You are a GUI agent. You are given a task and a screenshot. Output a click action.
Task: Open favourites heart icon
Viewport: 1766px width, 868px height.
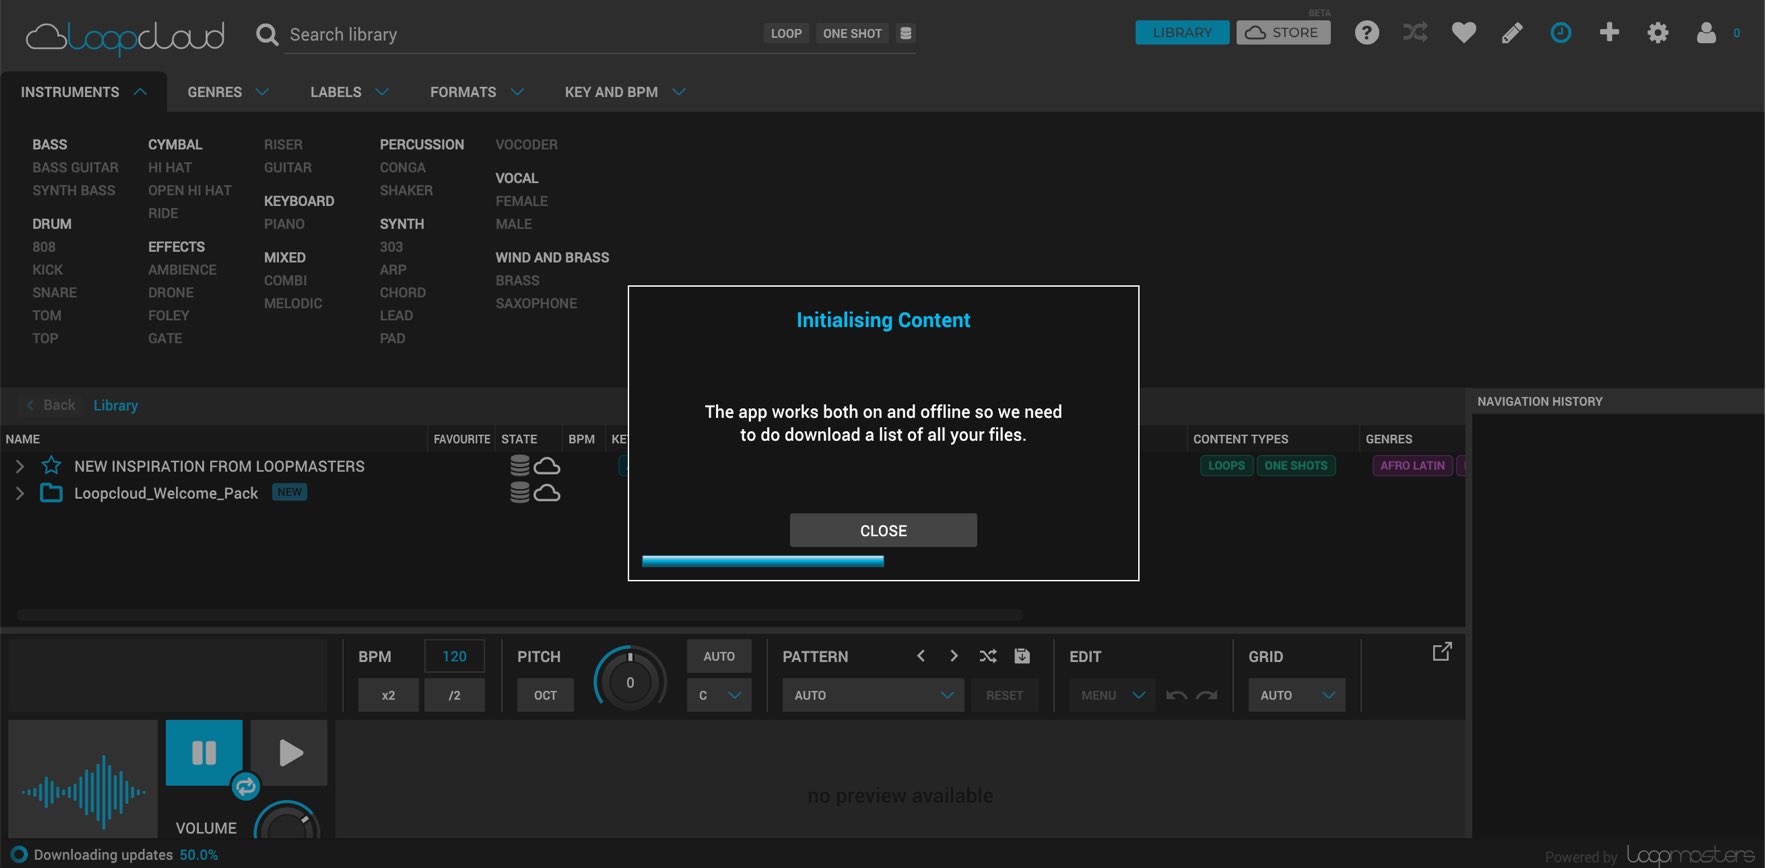1464,33
